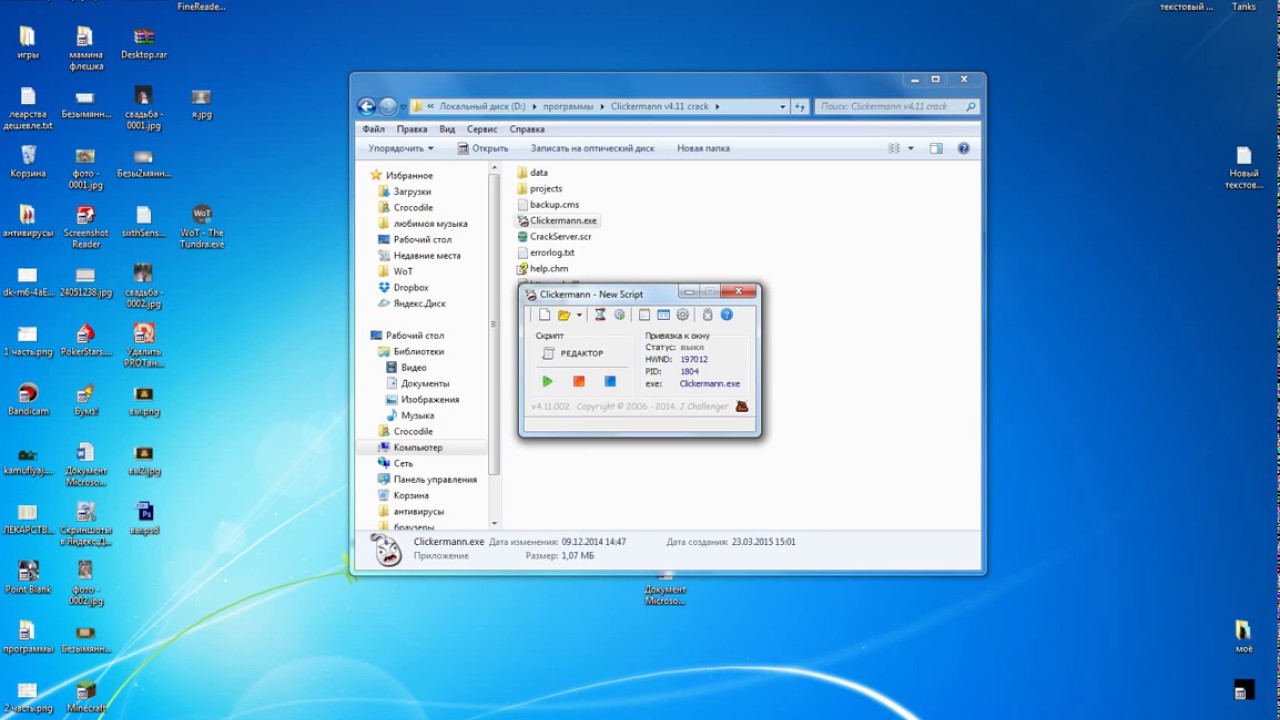
Task: Go back in Explorer
Action: [x=367, y=106]
